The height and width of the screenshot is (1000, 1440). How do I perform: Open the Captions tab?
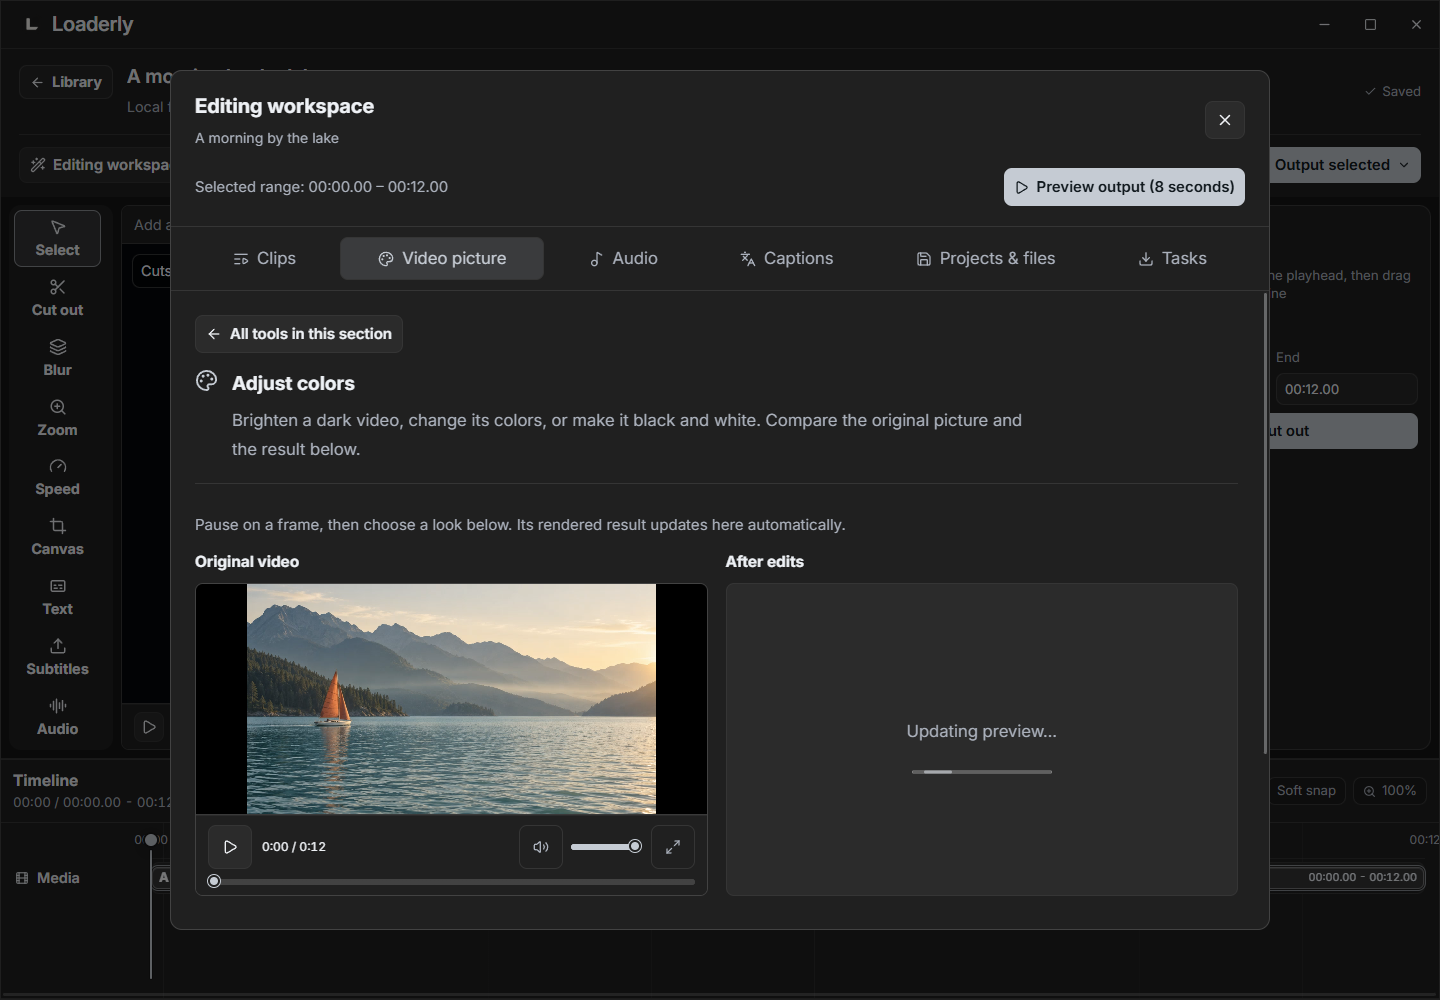[x=786, y=258]
